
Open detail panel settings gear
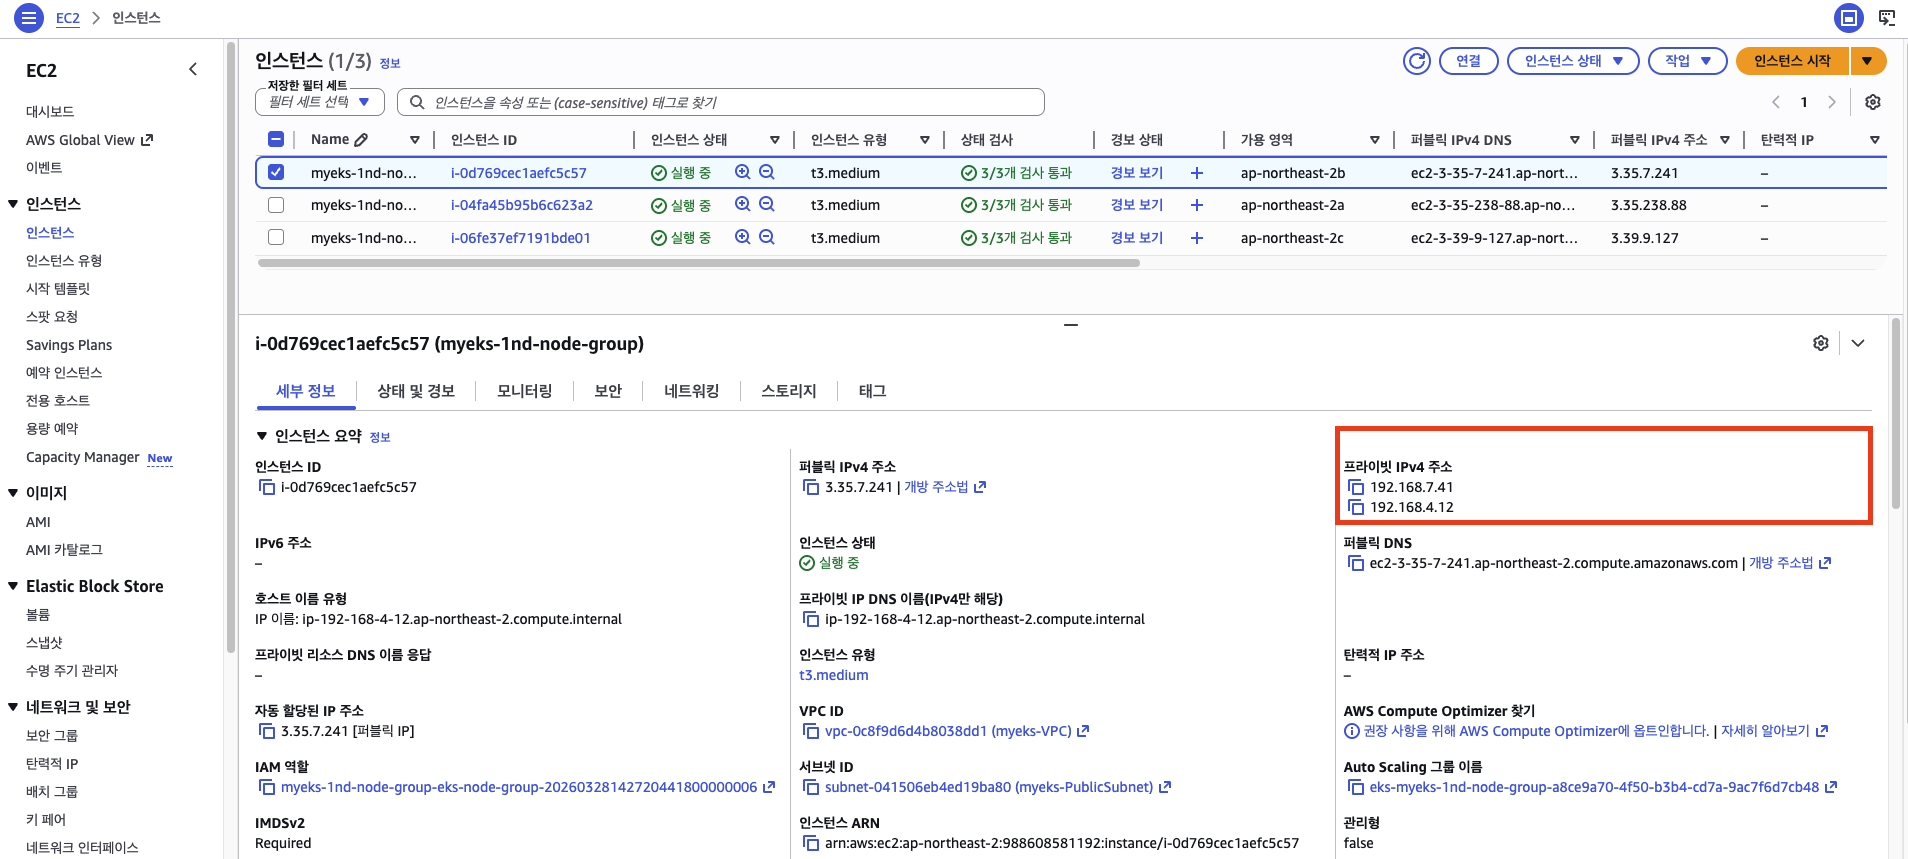1820,343
